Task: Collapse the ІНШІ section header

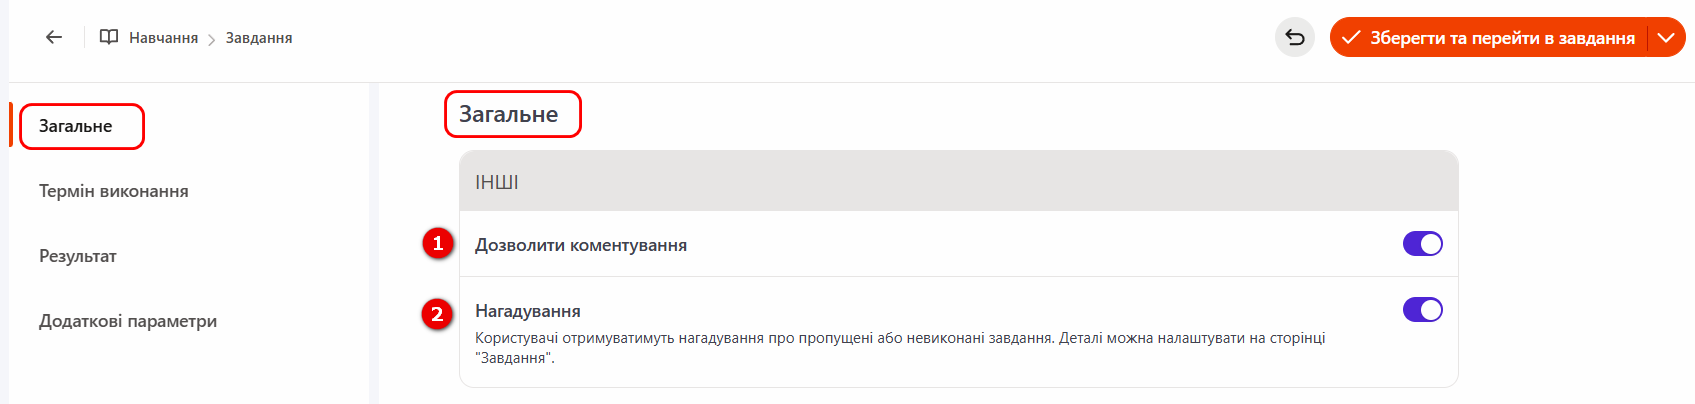Action: click(x=958, y=182)
